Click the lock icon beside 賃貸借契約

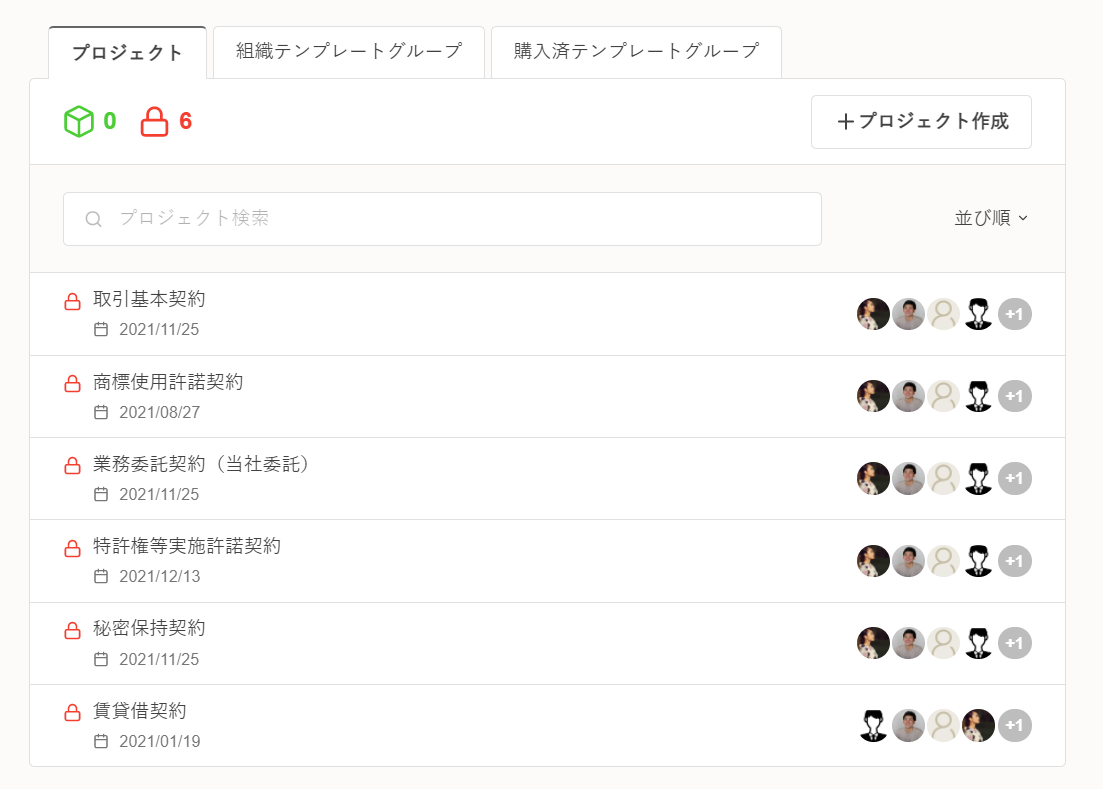point(72,713)
